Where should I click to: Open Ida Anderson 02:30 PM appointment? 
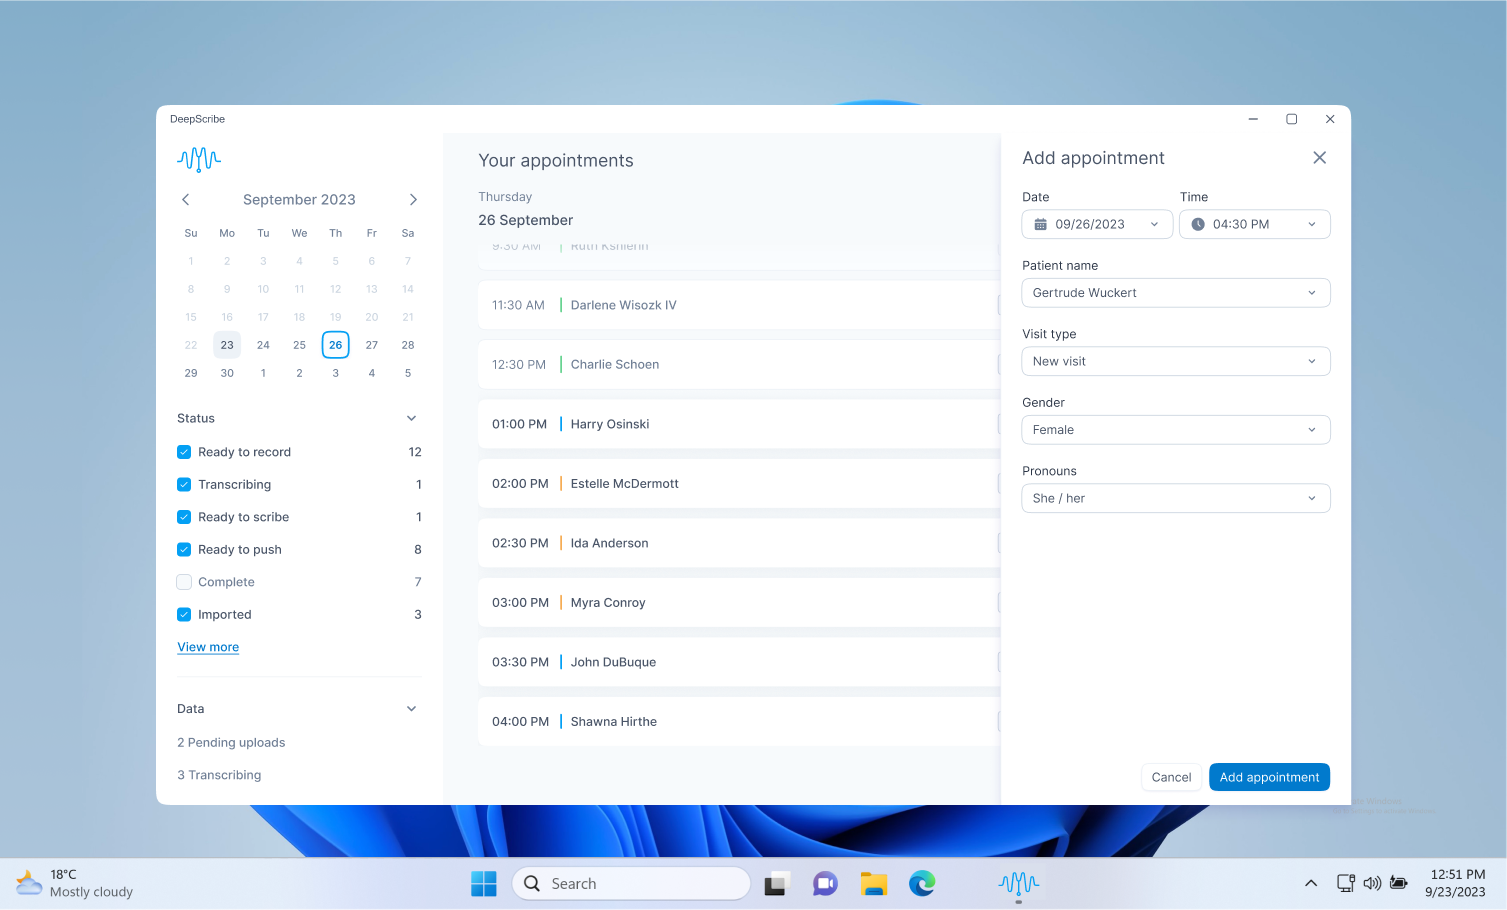(739, 543)
